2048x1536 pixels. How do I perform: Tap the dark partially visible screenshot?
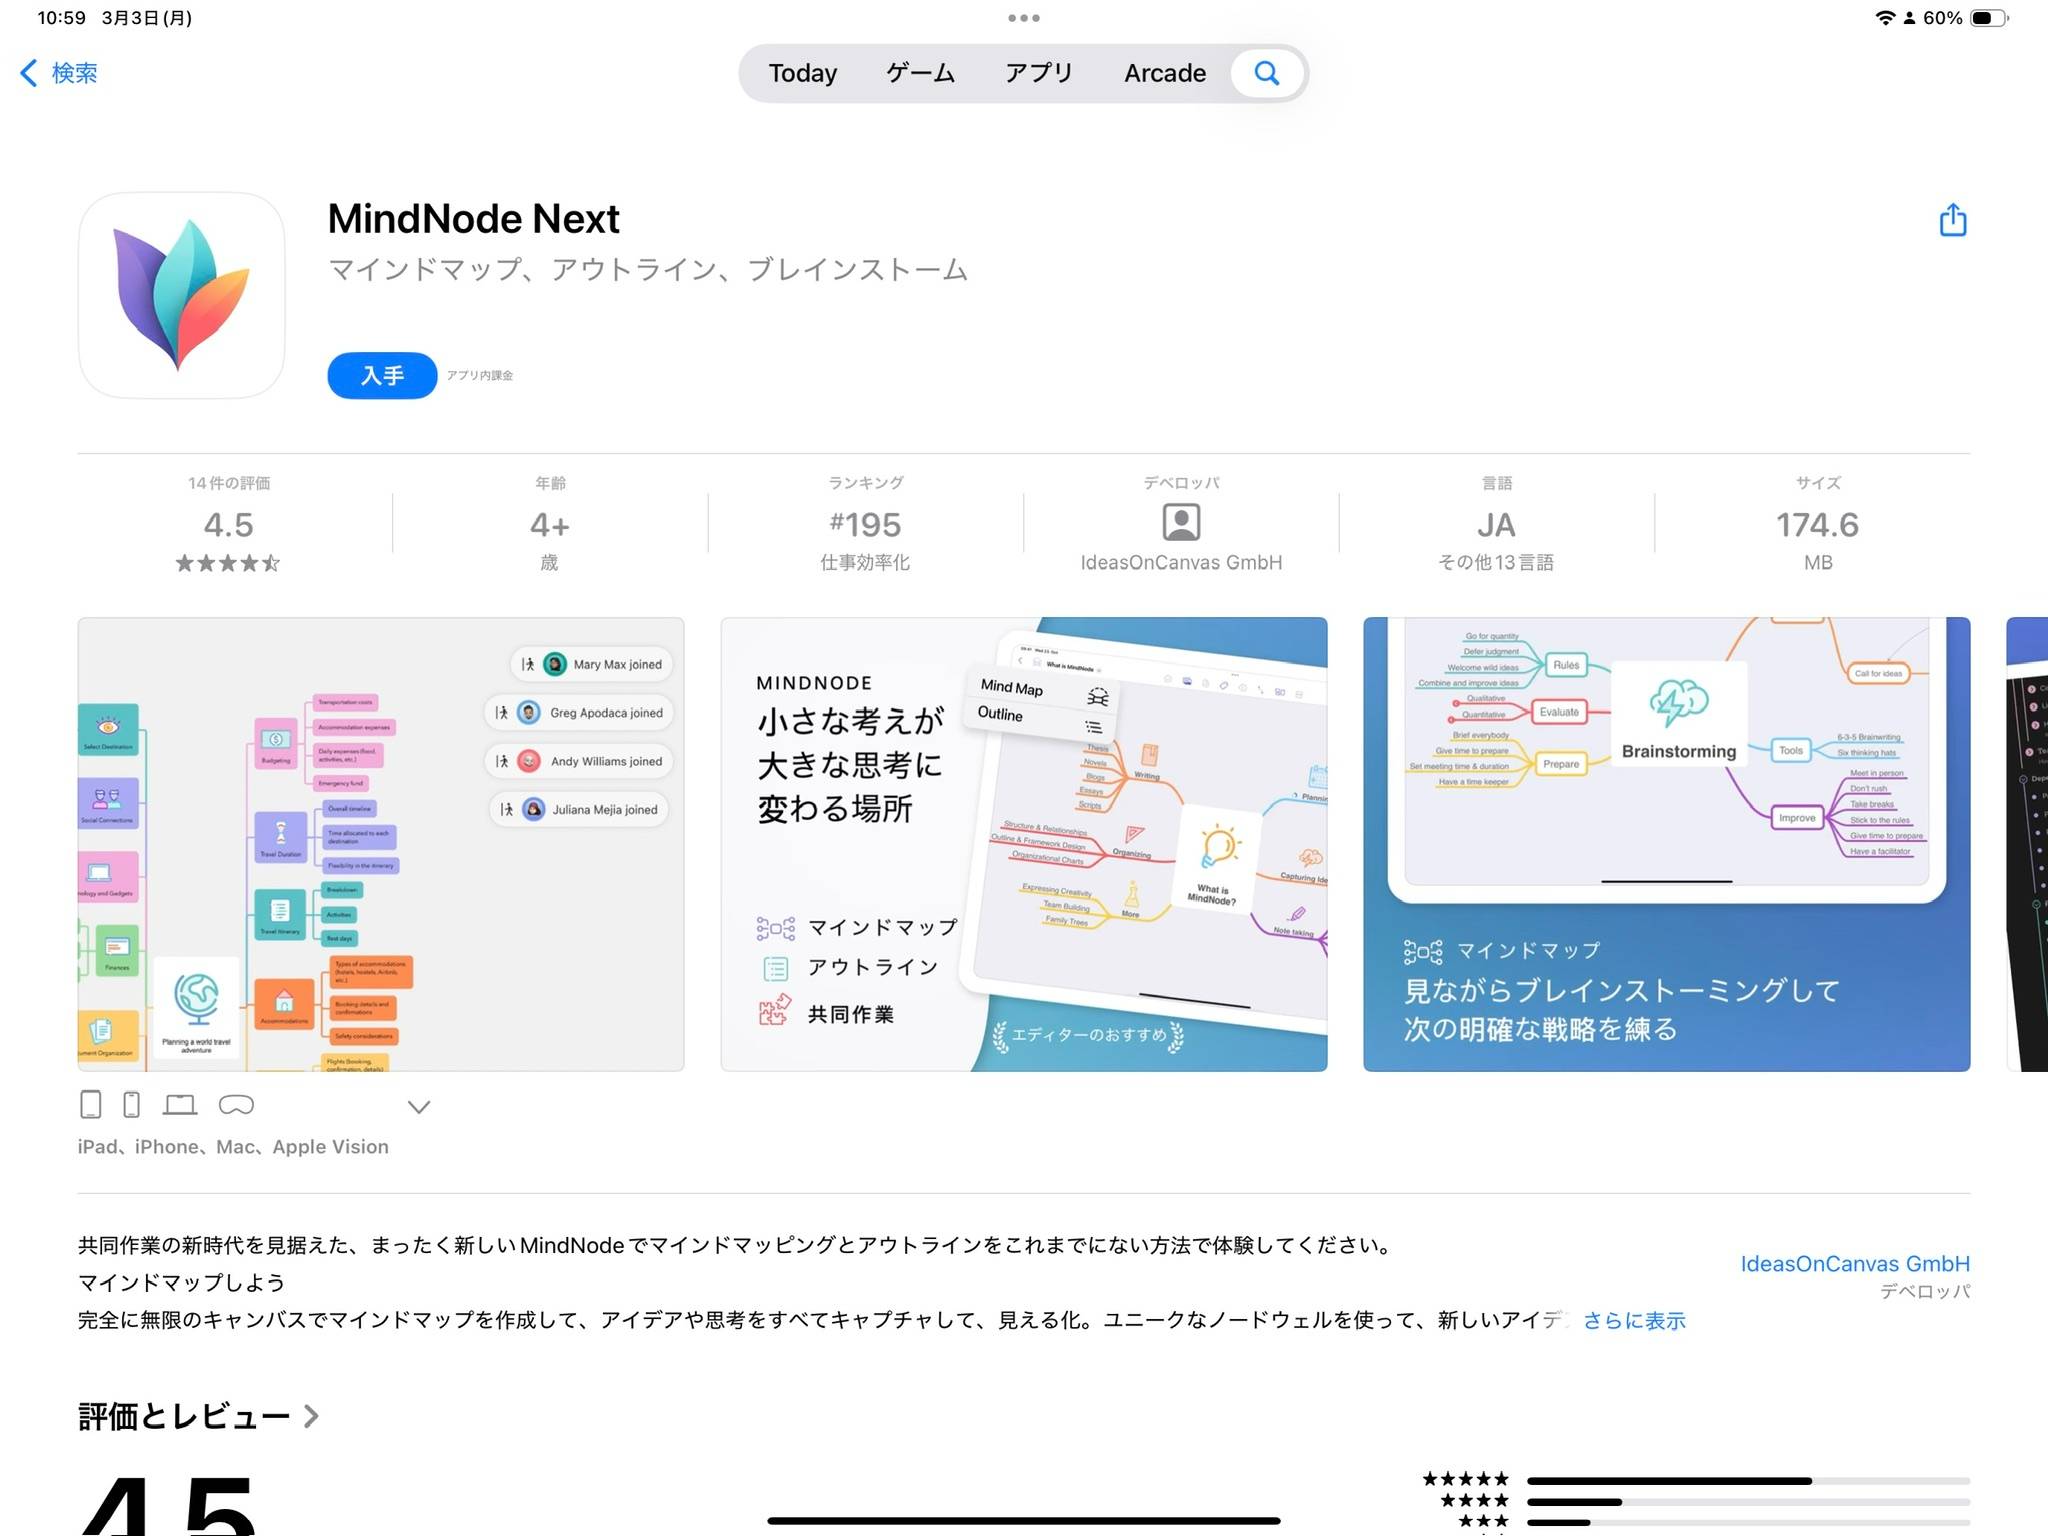tap(2027, 844)
